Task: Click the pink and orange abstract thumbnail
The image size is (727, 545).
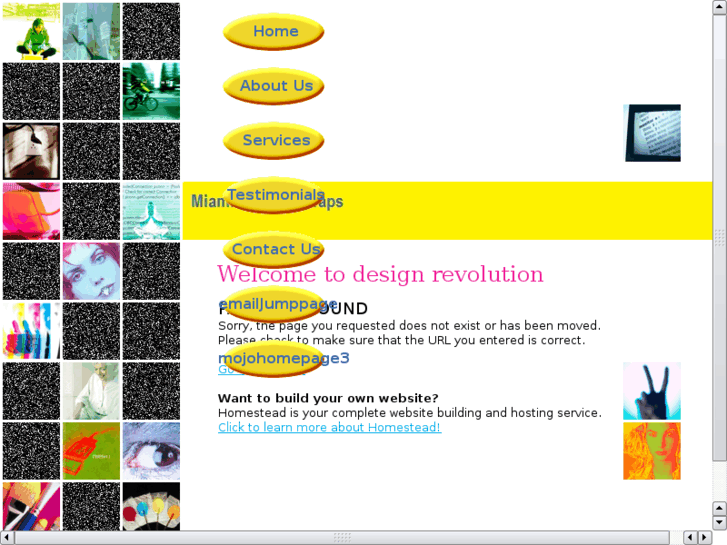Action: 32,211
